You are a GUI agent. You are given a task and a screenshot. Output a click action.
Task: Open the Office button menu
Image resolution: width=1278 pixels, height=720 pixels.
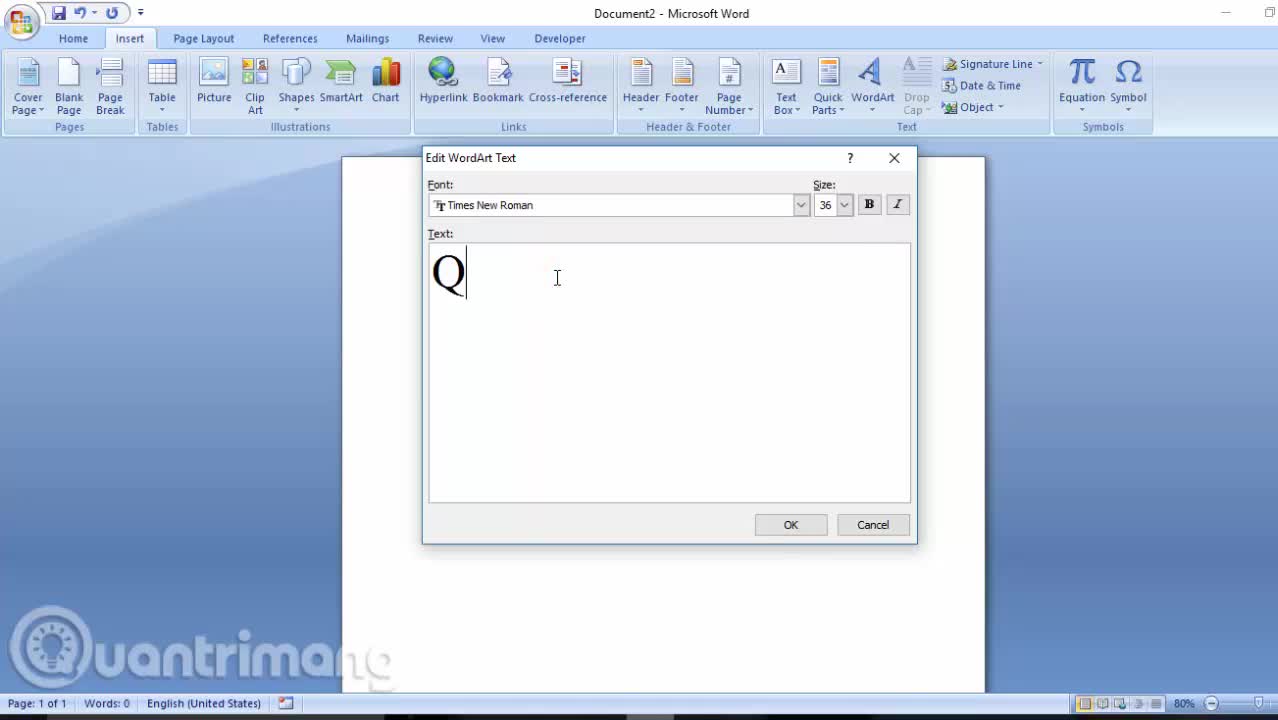(21, 21)
